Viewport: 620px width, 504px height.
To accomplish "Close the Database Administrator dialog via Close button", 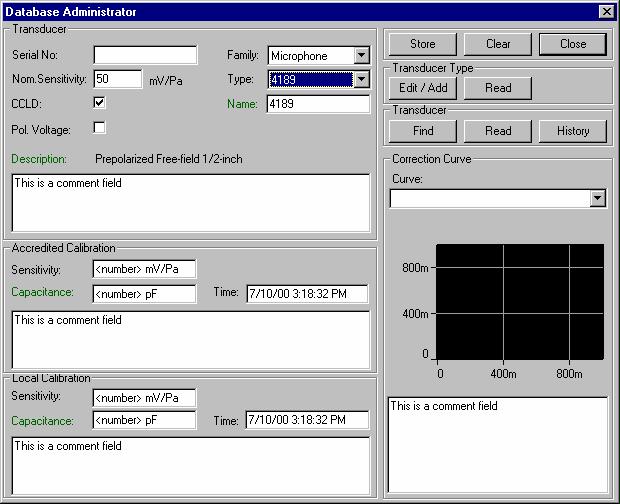I will click(x=573, y=44).
